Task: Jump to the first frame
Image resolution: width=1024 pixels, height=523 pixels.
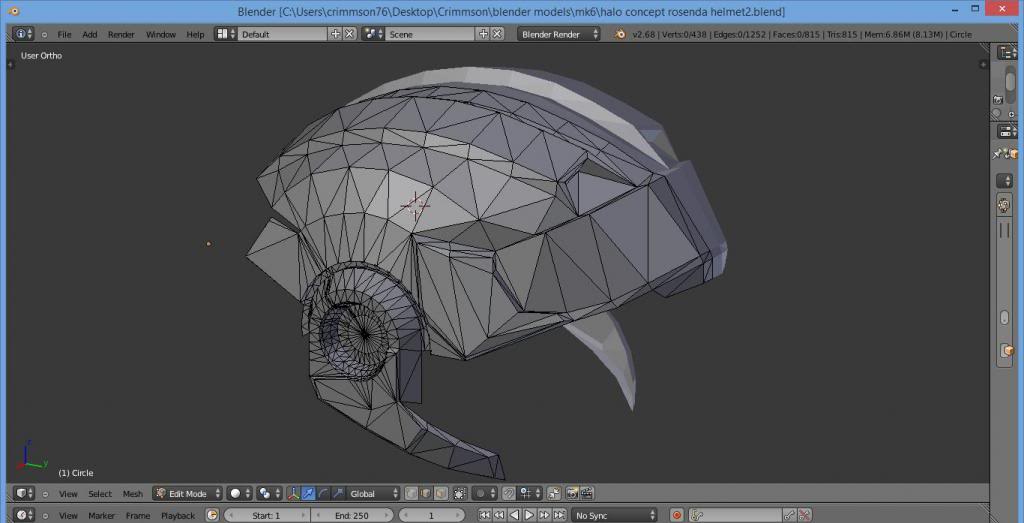Action: [x=485, y=515]
